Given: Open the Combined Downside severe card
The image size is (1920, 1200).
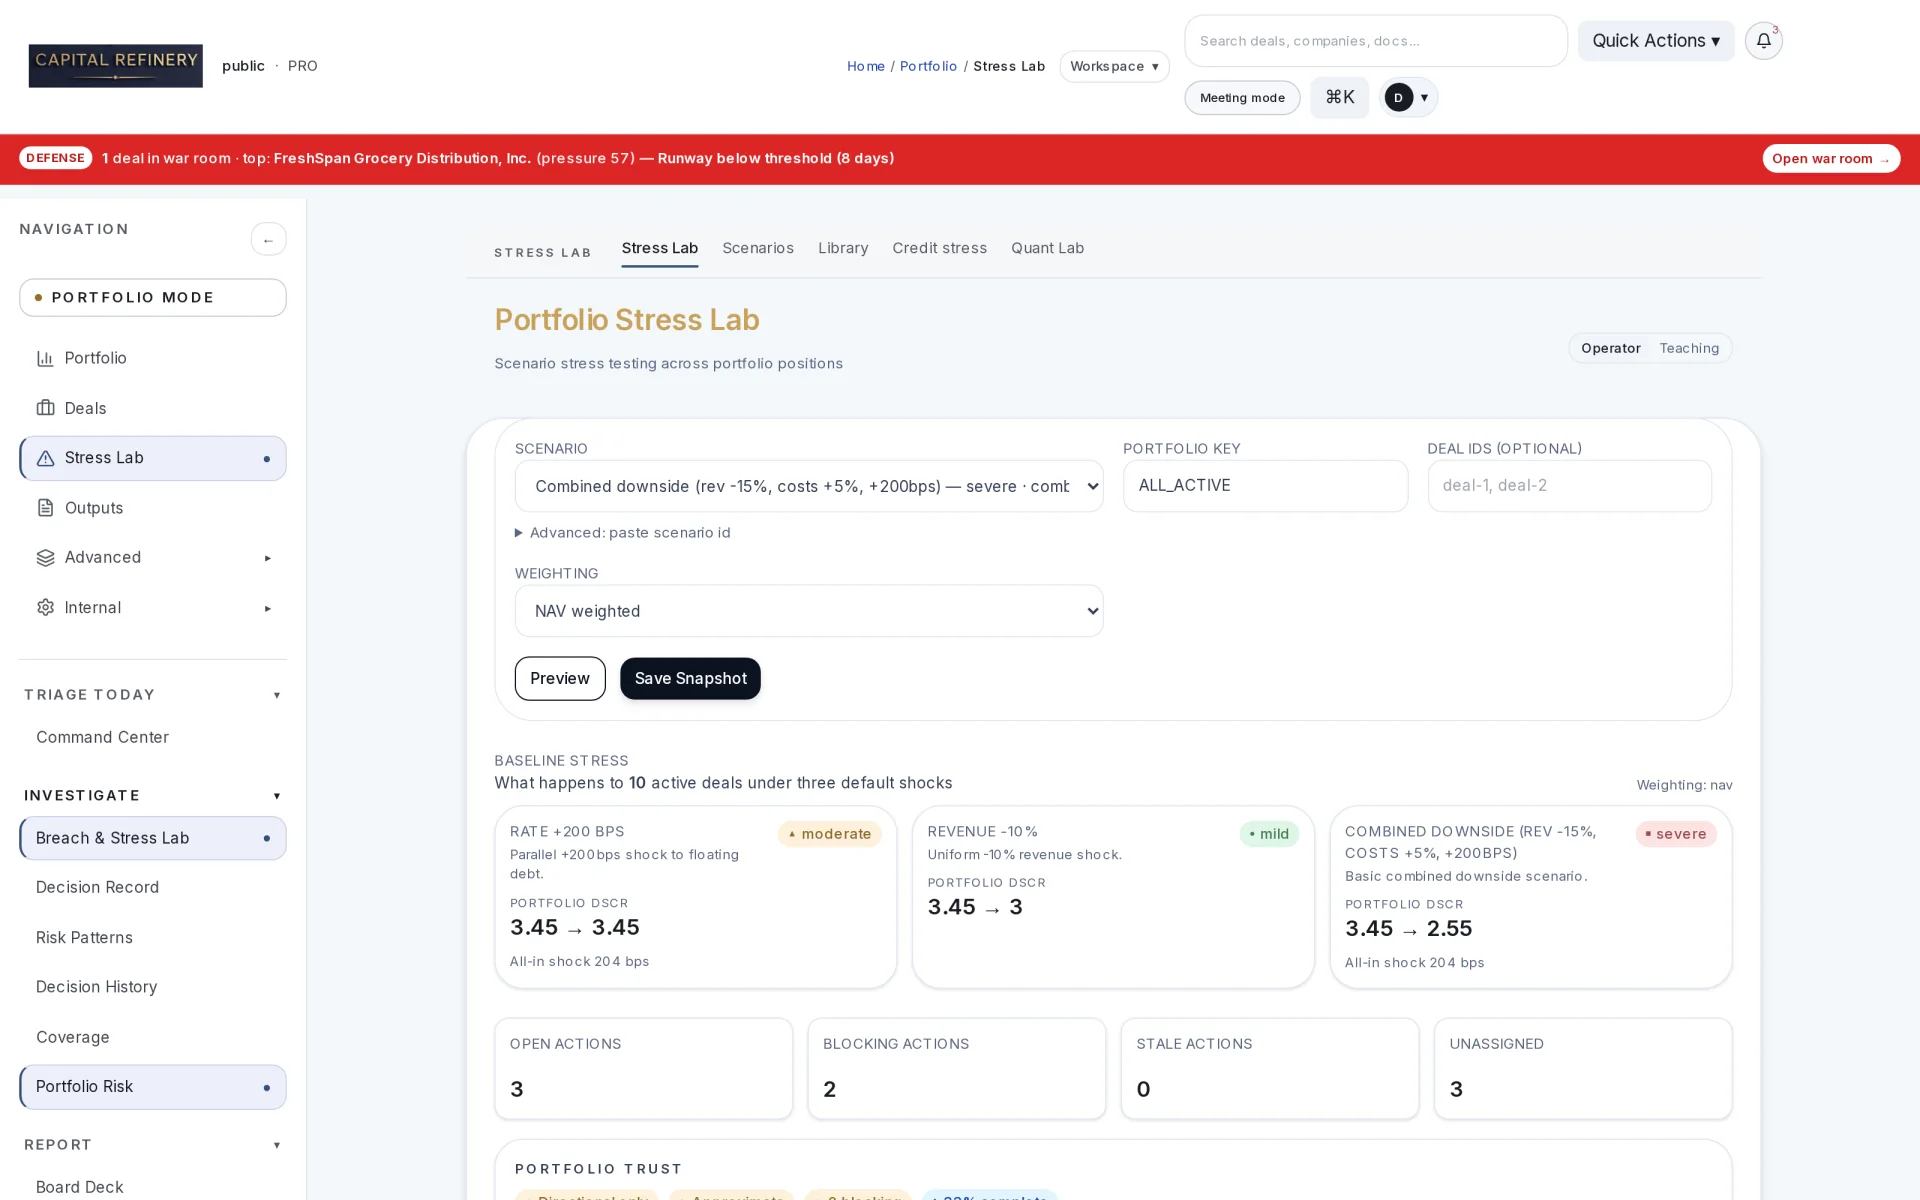Looking at the screenshot, I should [x=1530, y=897].
